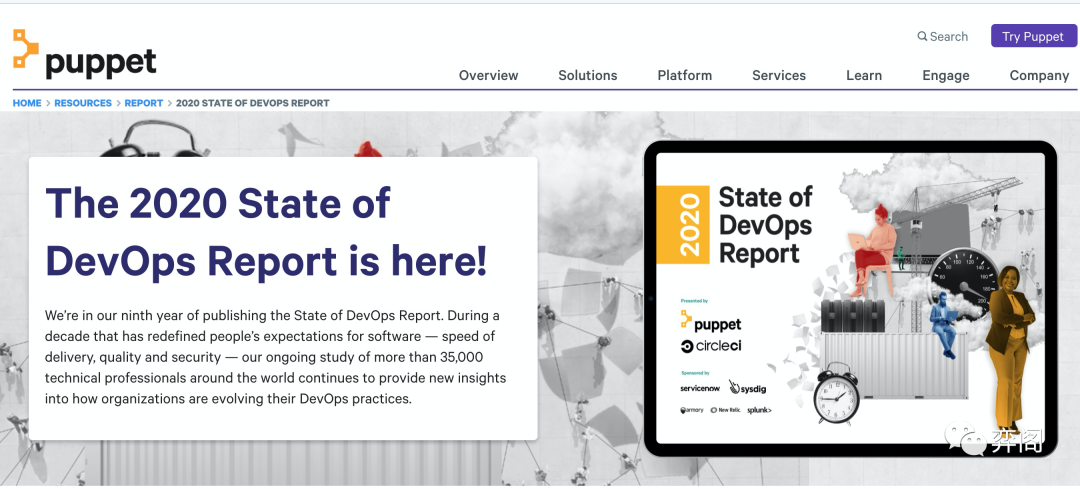The width and height of the screenshot is (1080, 489).
Task: Click the New Relic sponsor logo
Action: [725, 410]
